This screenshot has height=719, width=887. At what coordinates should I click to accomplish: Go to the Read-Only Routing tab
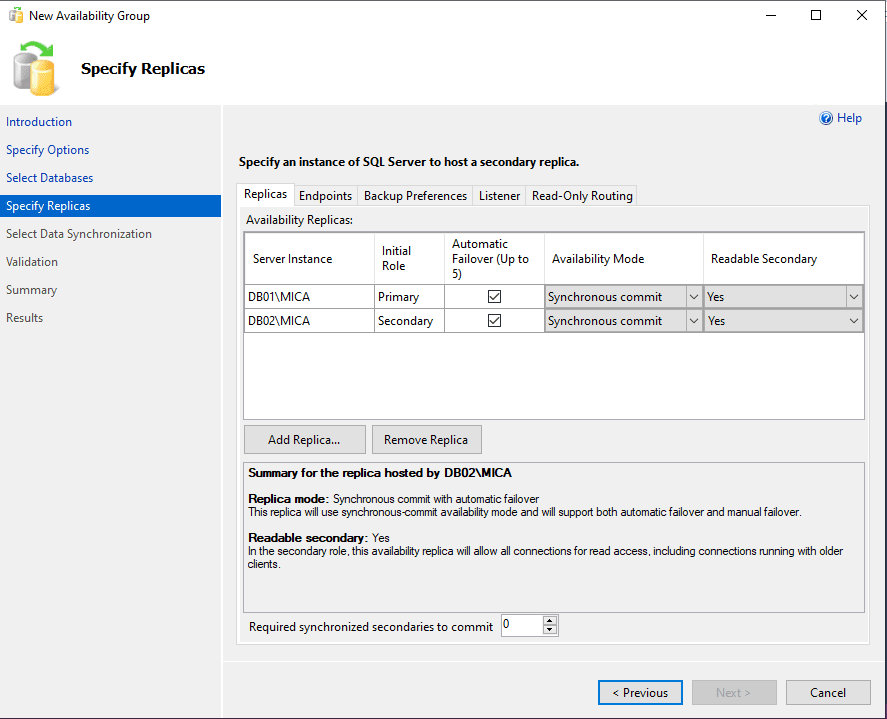(582, 196)
